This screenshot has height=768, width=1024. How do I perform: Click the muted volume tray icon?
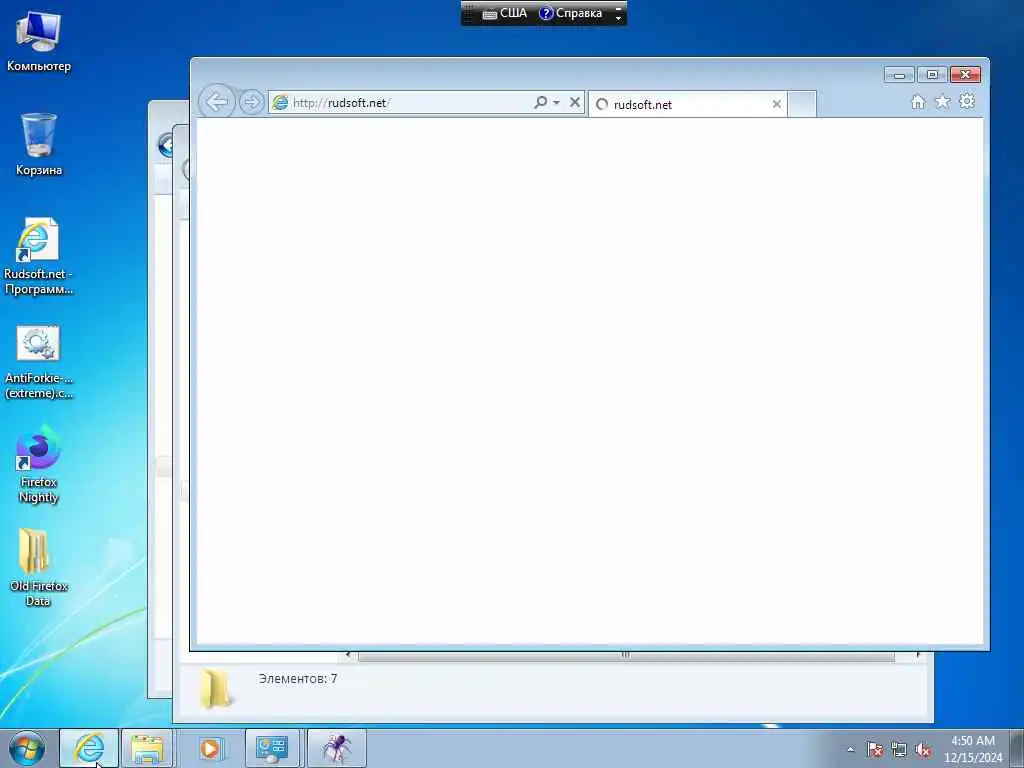923,750
